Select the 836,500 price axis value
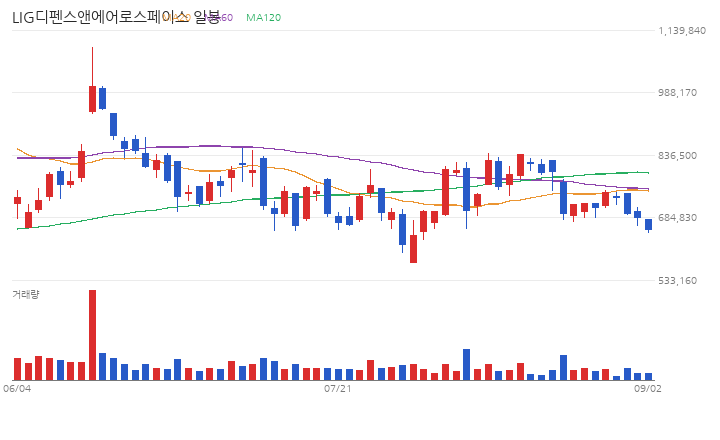Image resolution: width=720 pixels, height=440 pixels. tap(677, 156)
